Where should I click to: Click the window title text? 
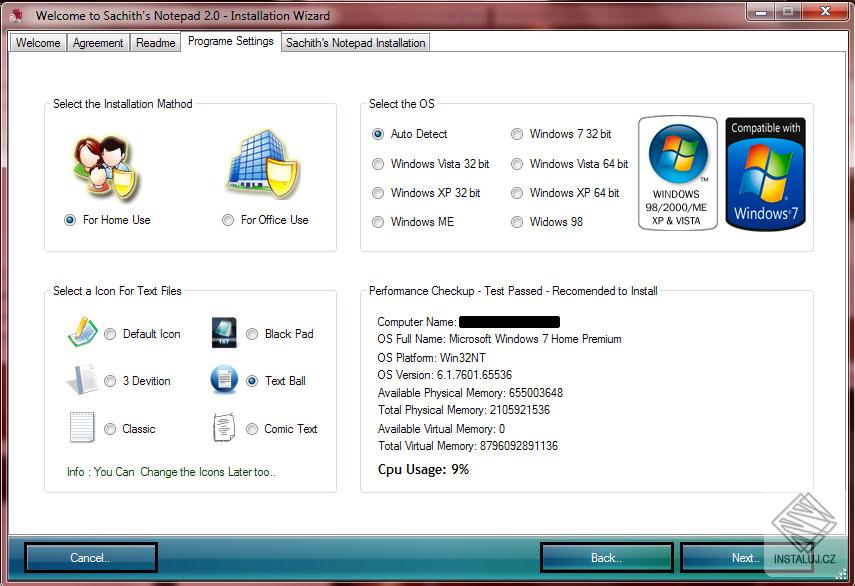(183, 16)
